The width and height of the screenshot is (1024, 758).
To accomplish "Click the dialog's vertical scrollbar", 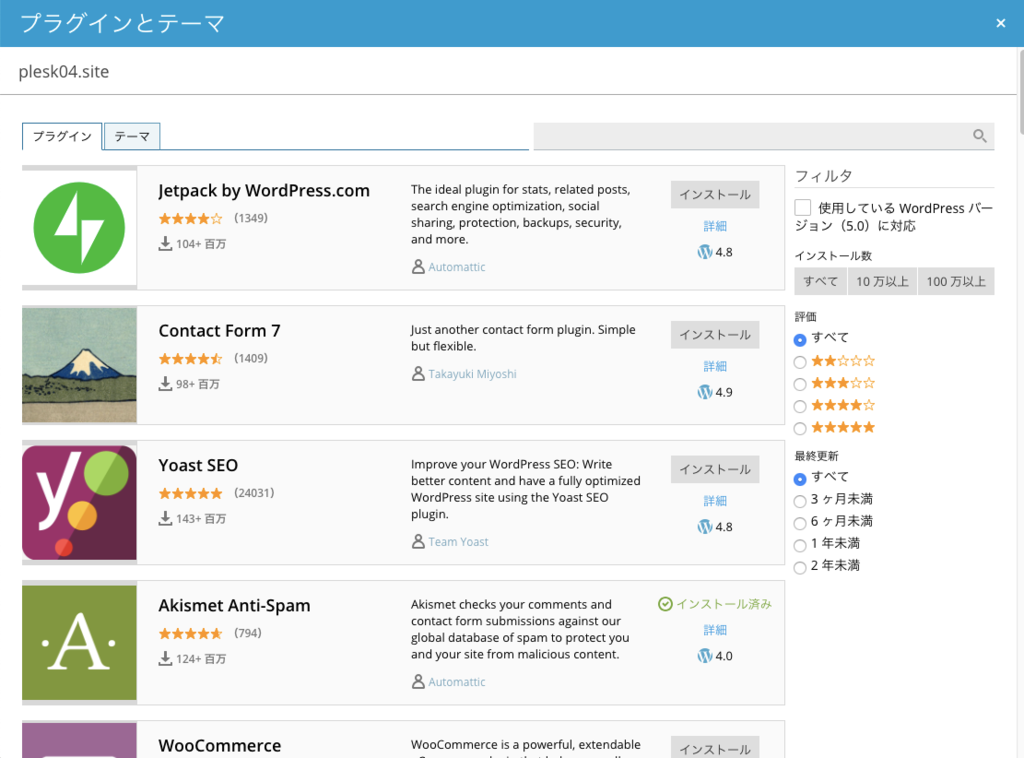I will coord(1020,91).
